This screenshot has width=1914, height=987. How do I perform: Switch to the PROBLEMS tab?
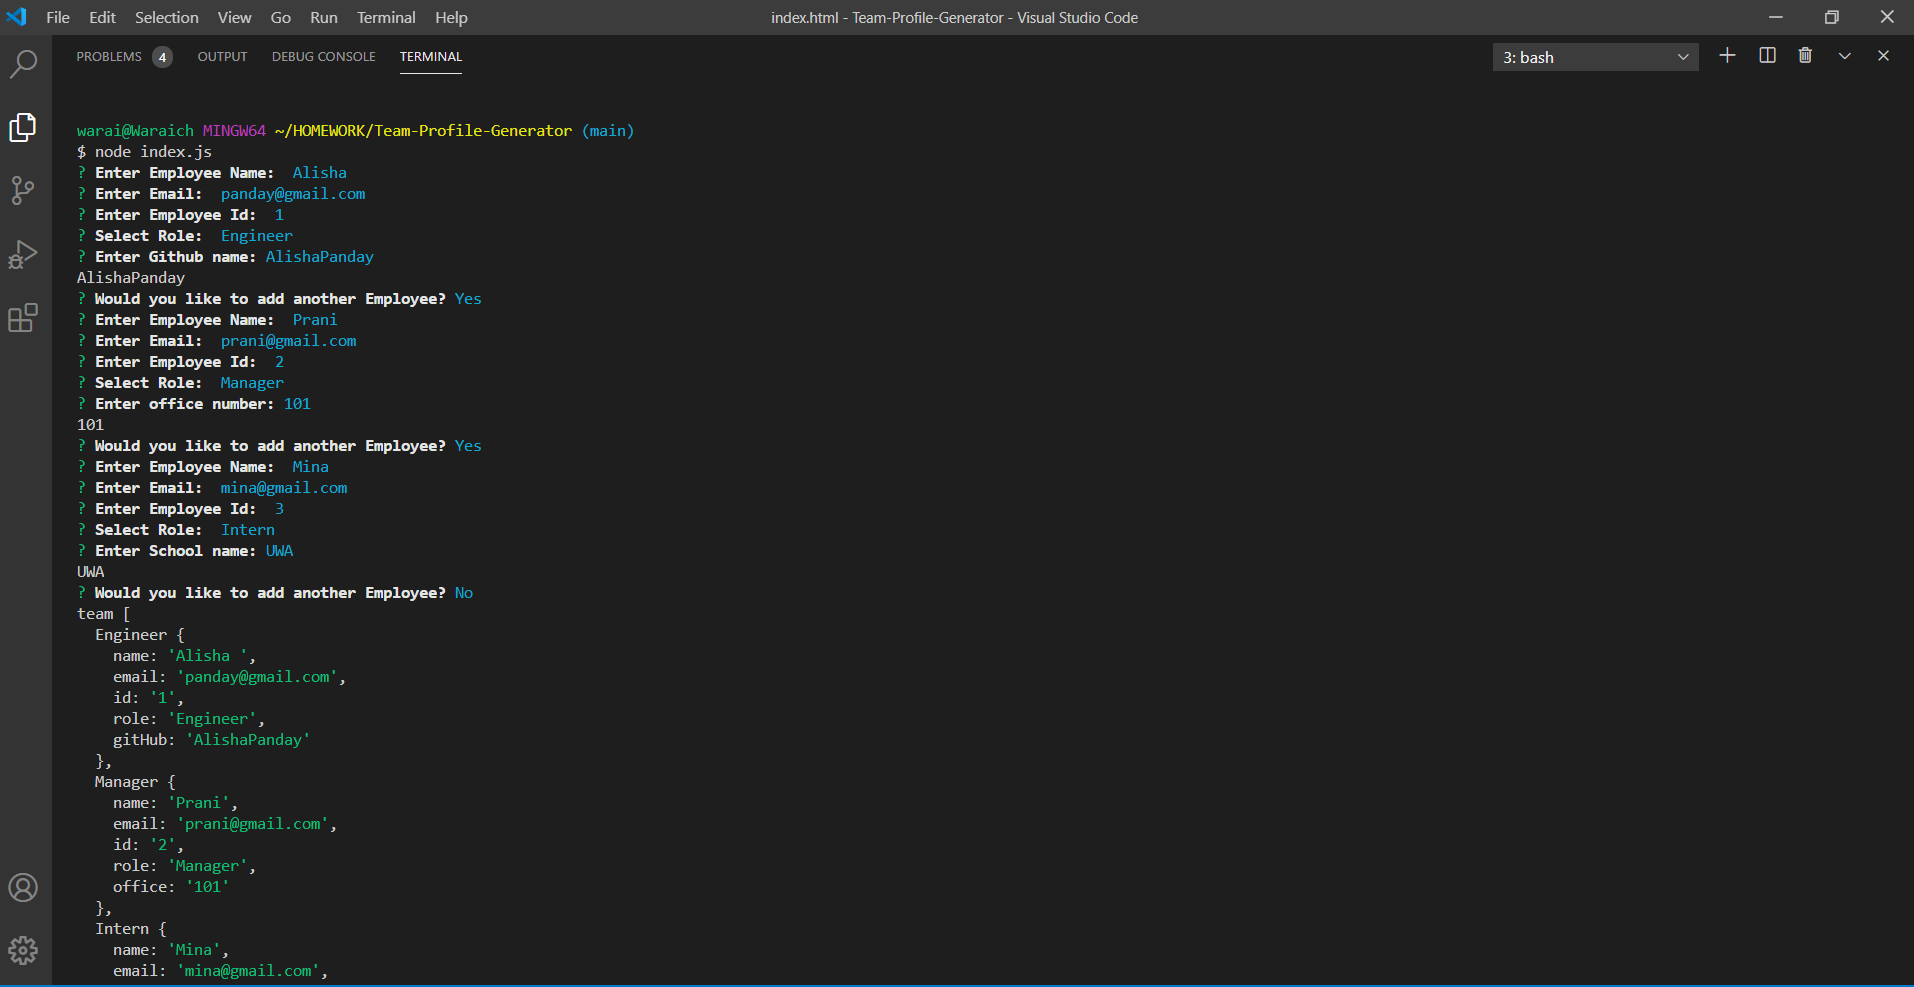[110, 57]
